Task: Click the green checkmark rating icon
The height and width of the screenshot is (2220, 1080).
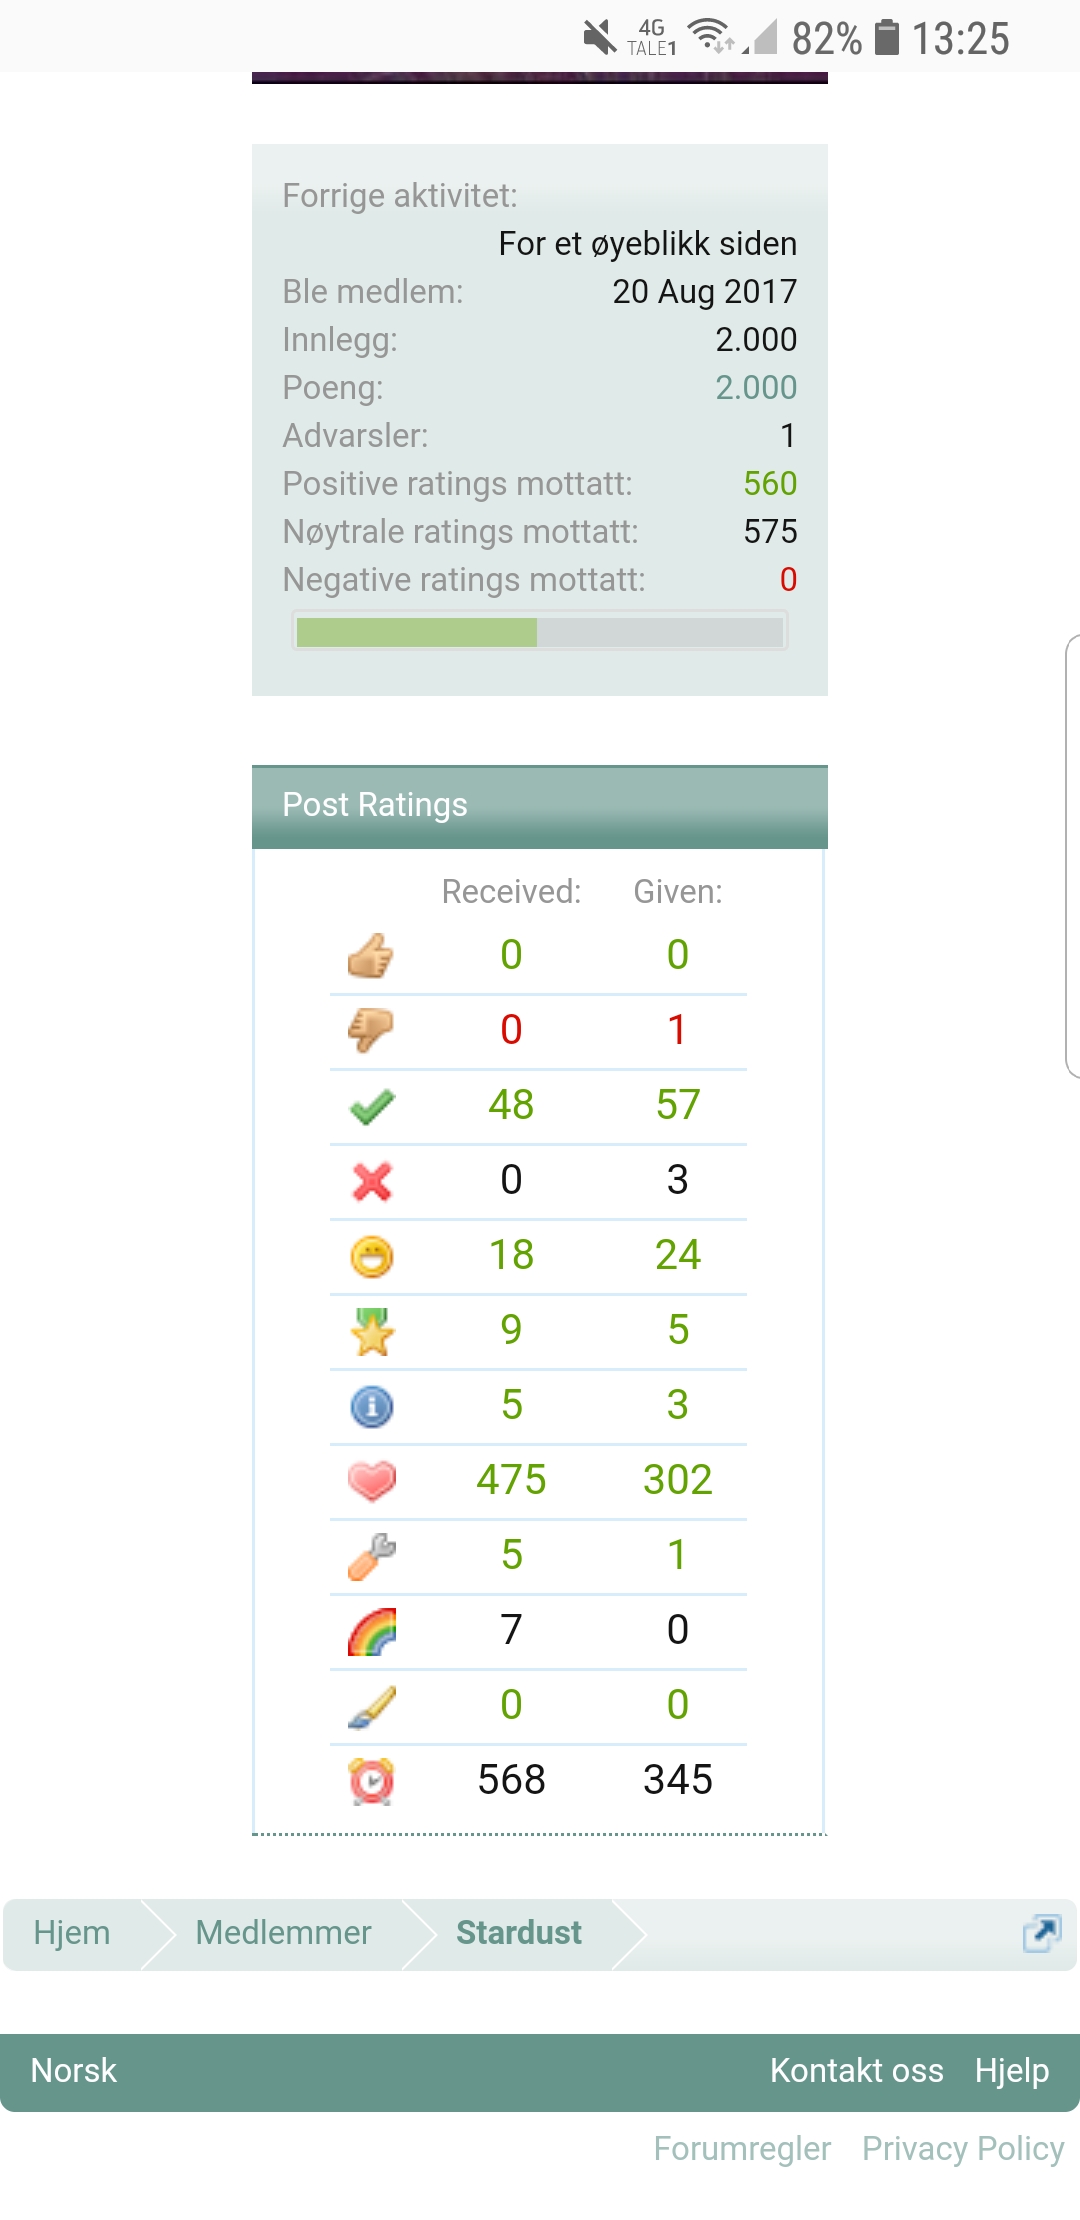Action: pyautogui.click(x=372, y=1106)
